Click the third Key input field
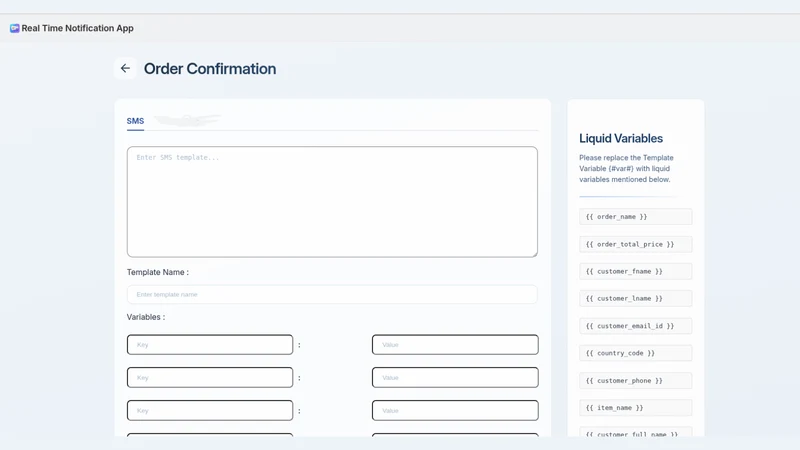Image resolution: width=800 pixels, height=450 pixels. tap(210, 411)
